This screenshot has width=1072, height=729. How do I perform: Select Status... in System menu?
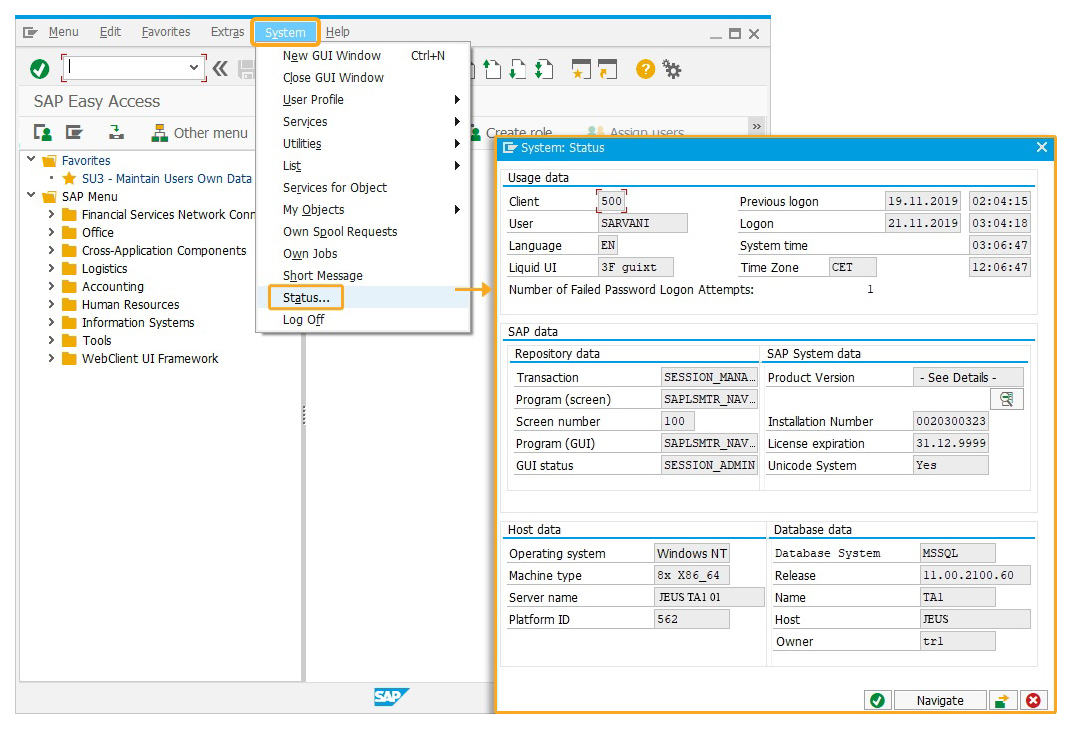point(363,297)
